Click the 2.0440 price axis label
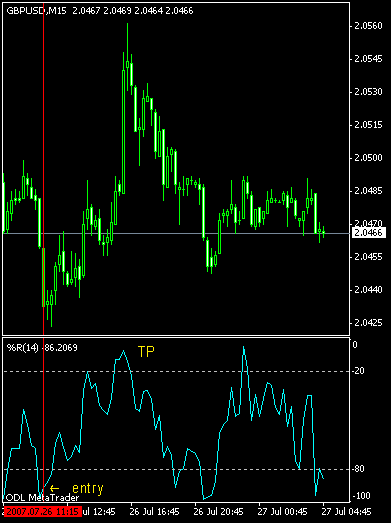 (x=368, y=290)
